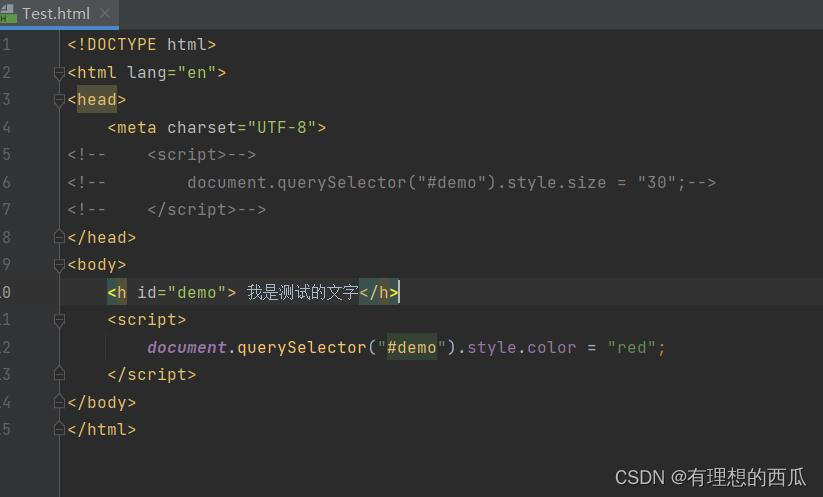823x497 pixels.
Task: Click the Chinese text 我是测试的文字
Action: [x=303, y=292]
